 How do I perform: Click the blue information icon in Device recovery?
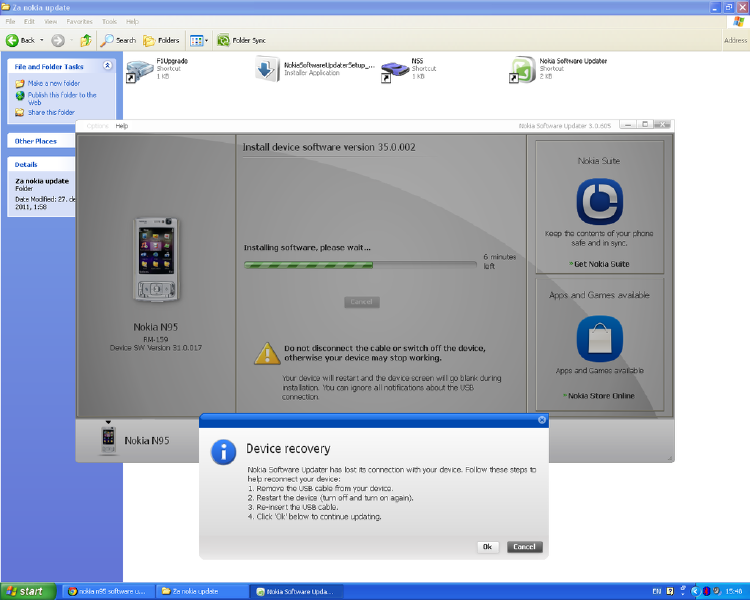(x=223, y=452)
